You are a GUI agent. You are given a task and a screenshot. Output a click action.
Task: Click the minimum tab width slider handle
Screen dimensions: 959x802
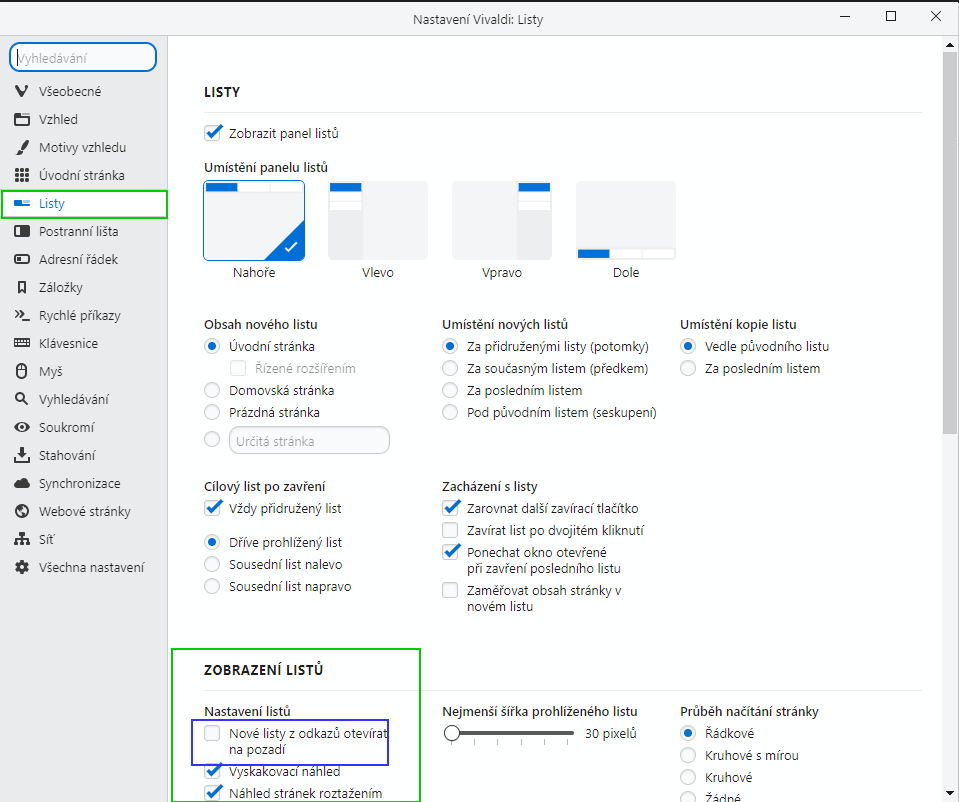pyautogui.click(x=452, y=733)
